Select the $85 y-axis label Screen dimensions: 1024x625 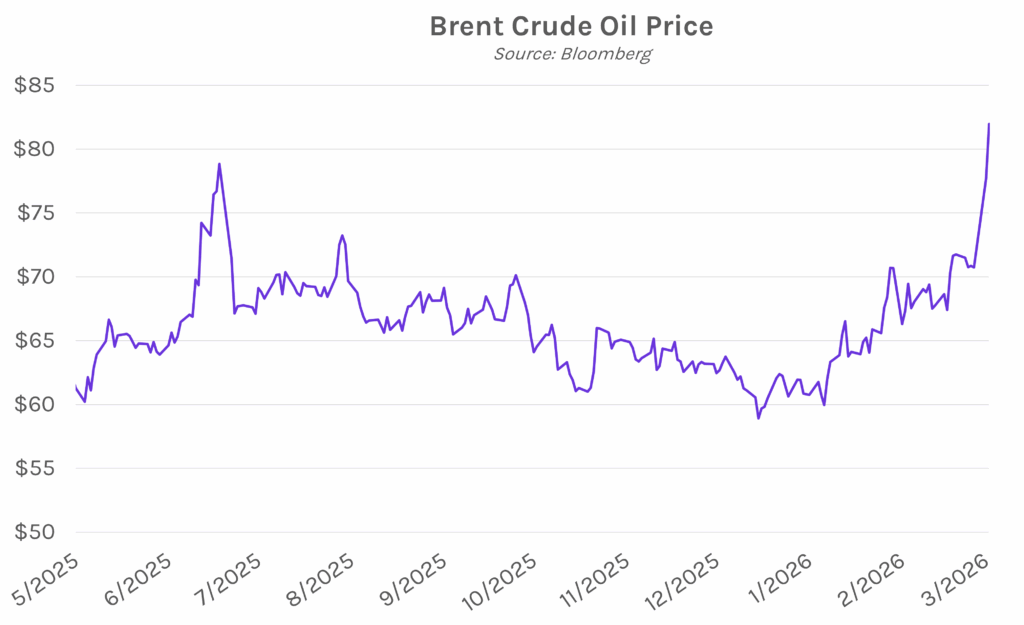point(34,85)
